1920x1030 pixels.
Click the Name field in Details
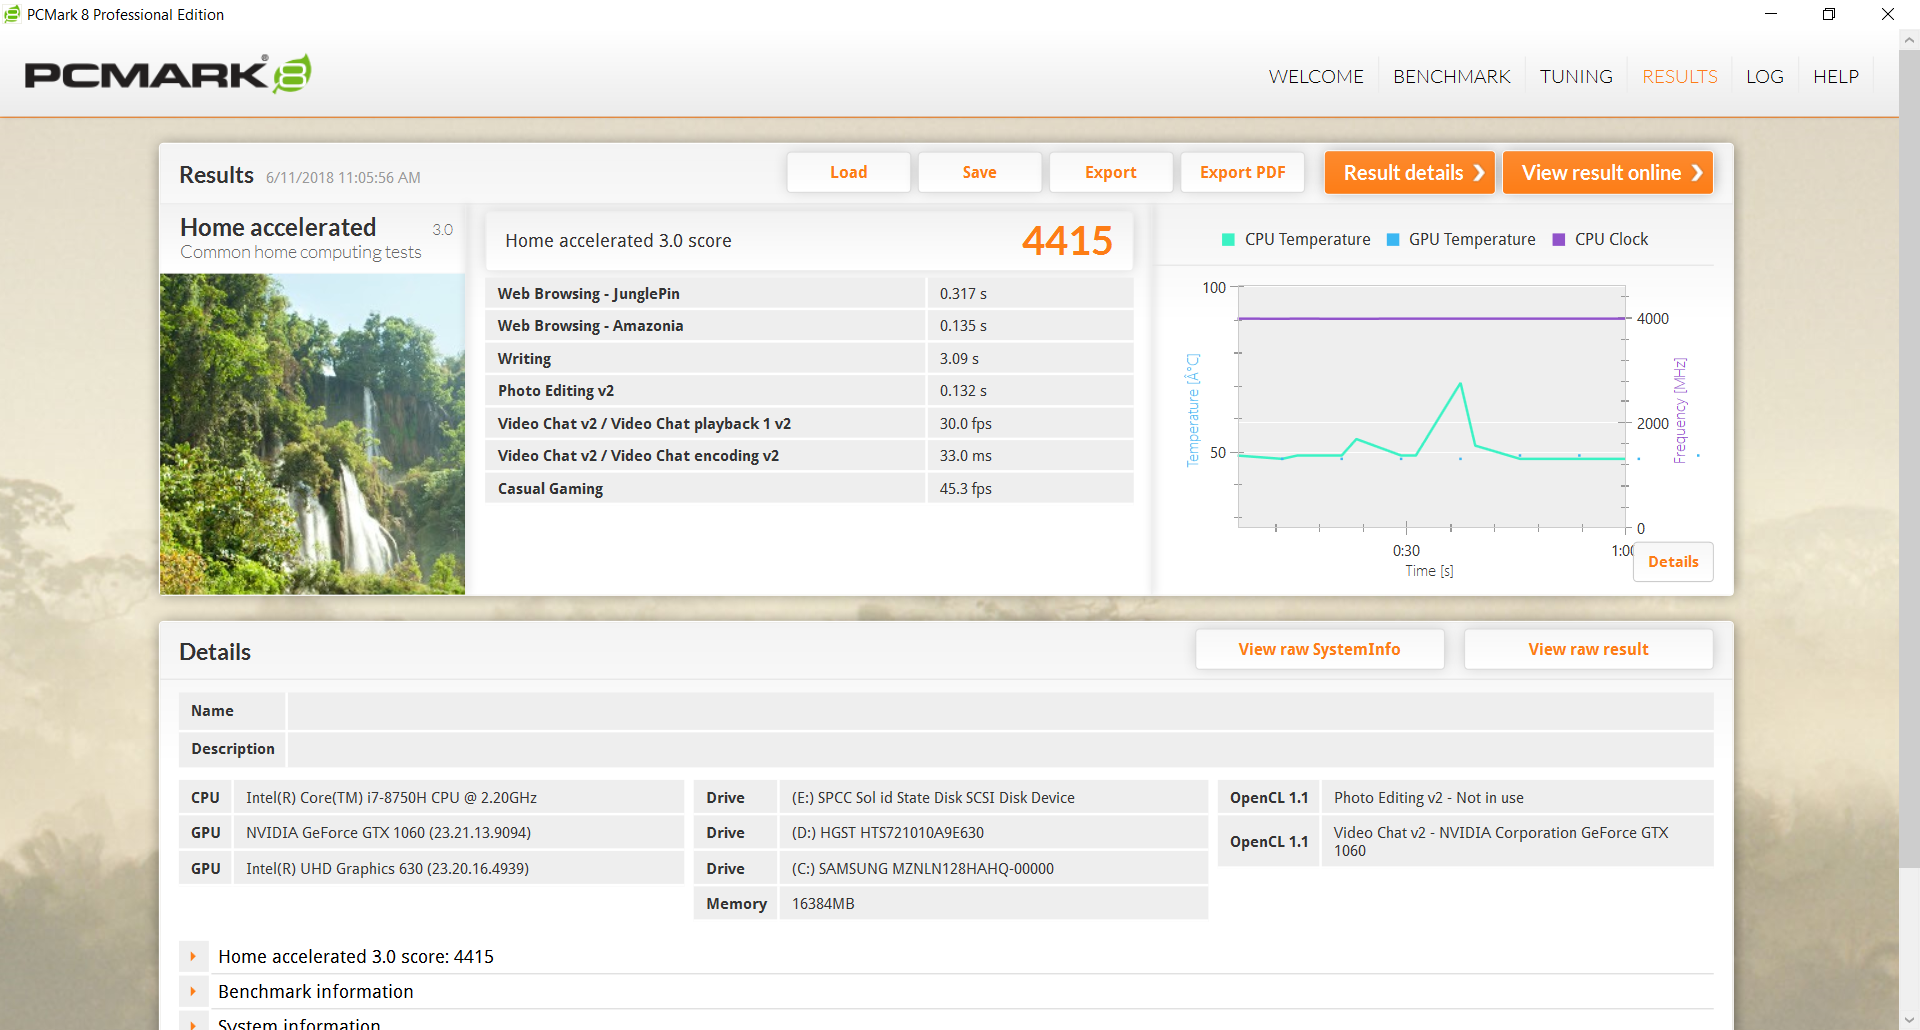(1000, 711)
